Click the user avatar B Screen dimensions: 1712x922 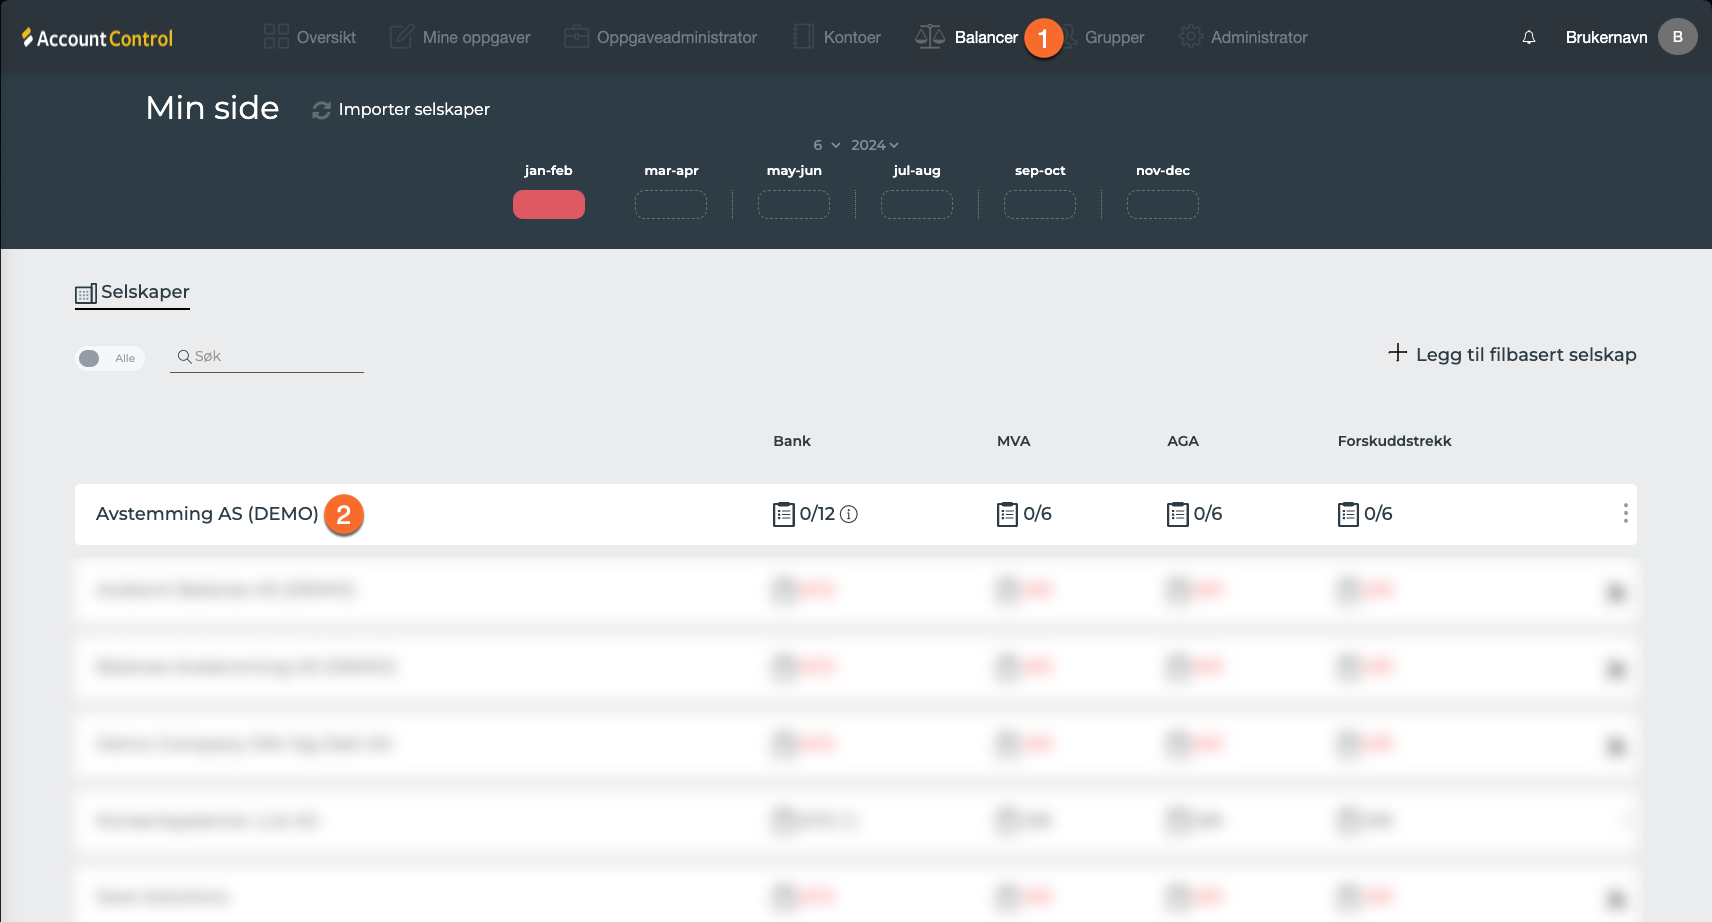point(1677,37)
